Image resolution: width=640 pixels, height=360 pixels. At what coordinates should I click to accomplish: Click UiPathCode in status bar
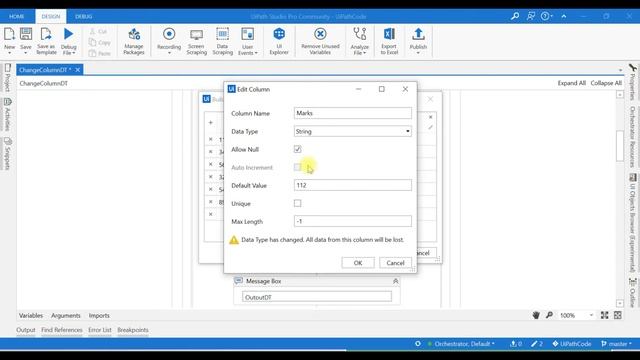tap(572, 344)
